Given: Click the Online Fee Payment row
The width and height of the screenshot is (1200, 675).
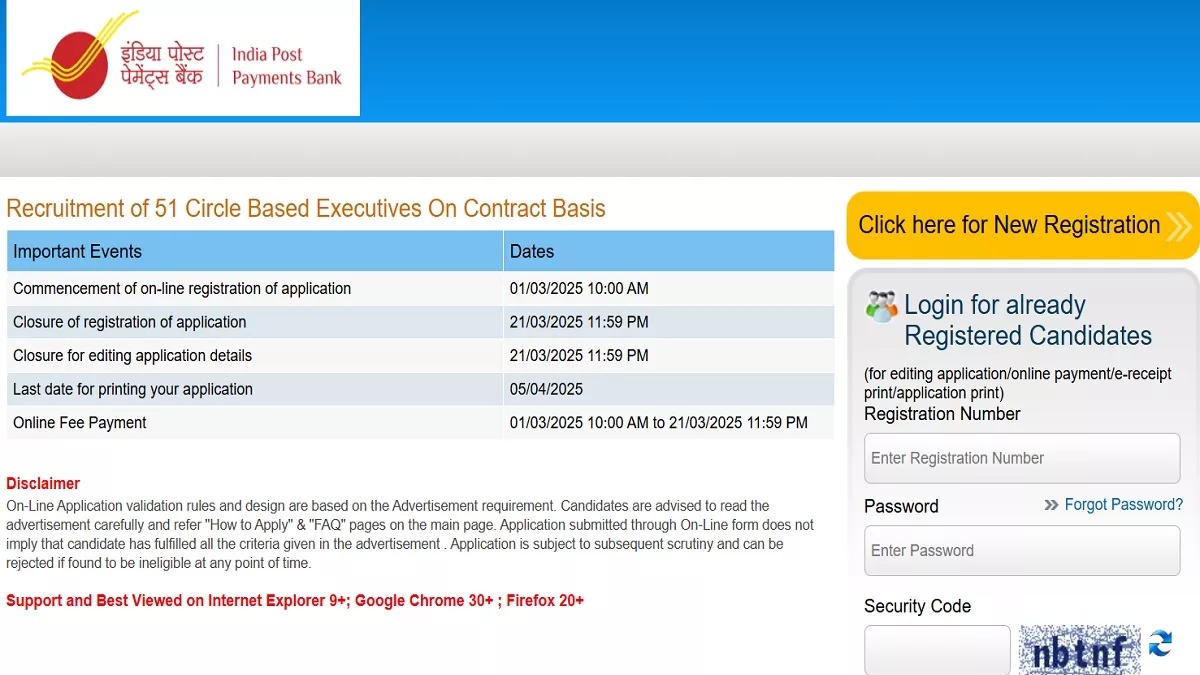Looking at the screenshot, I should tap(420, 423).
